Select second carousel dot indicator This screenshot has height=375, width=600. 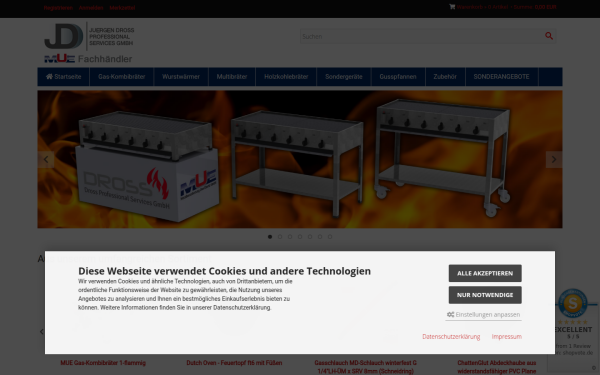point(280,237)
